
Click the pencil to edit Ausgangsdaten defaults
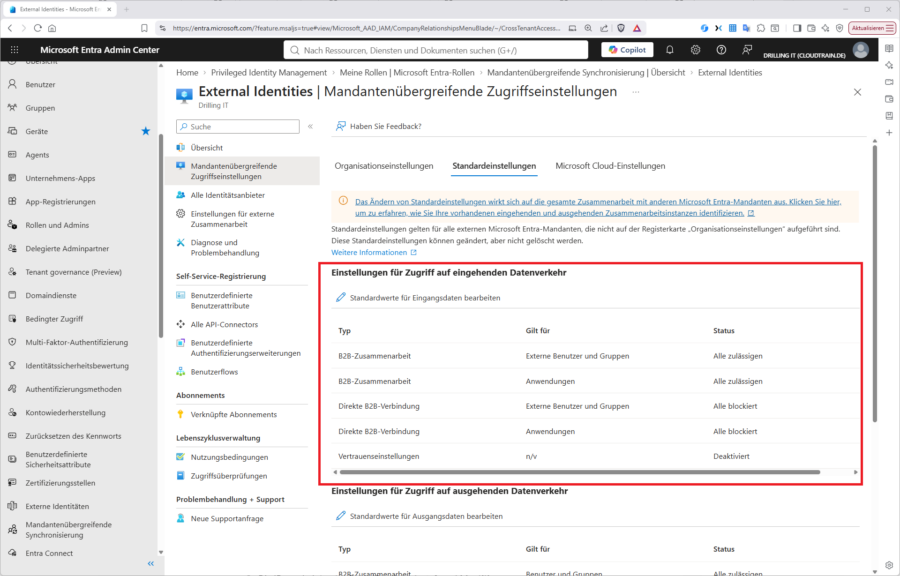[x=340, y=516]
